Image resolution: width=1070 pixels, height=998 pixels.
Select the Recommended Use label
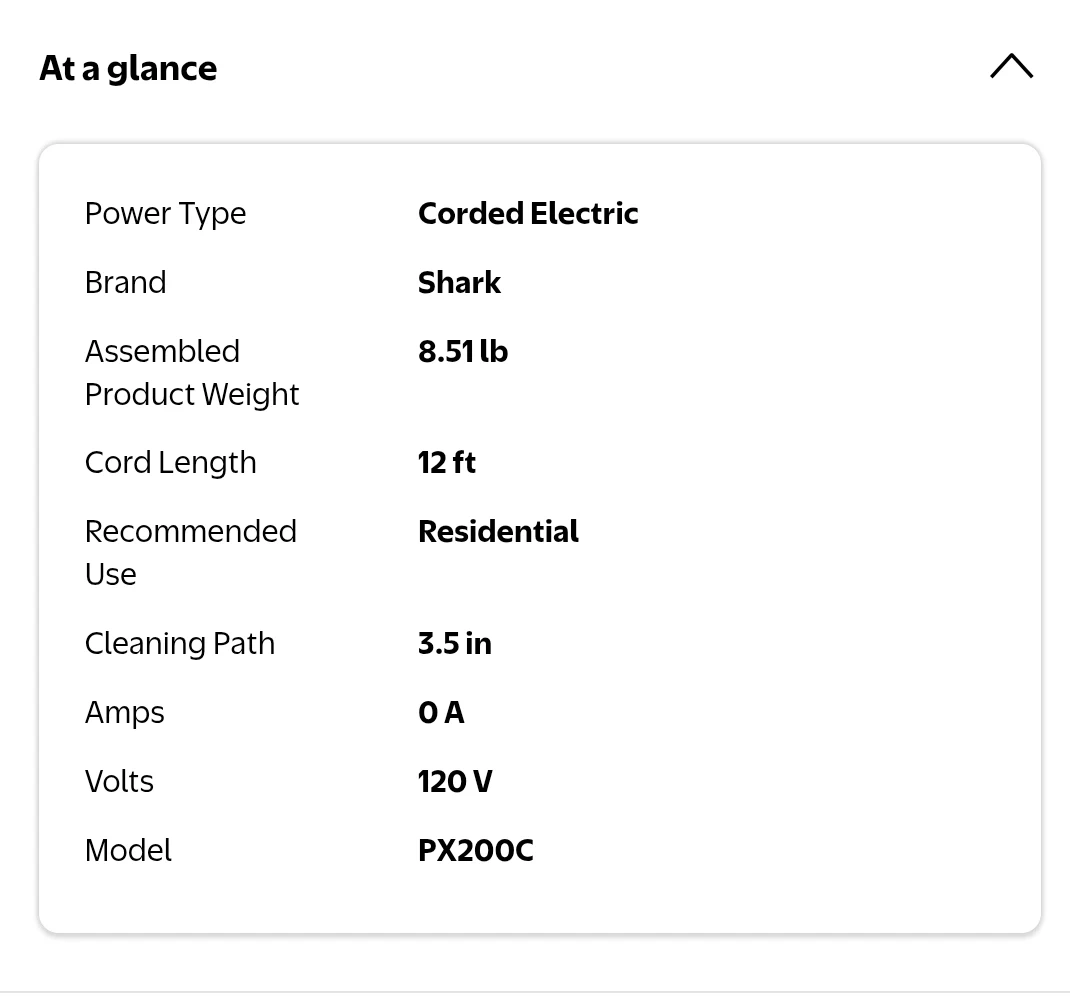(x=190, y=552)
